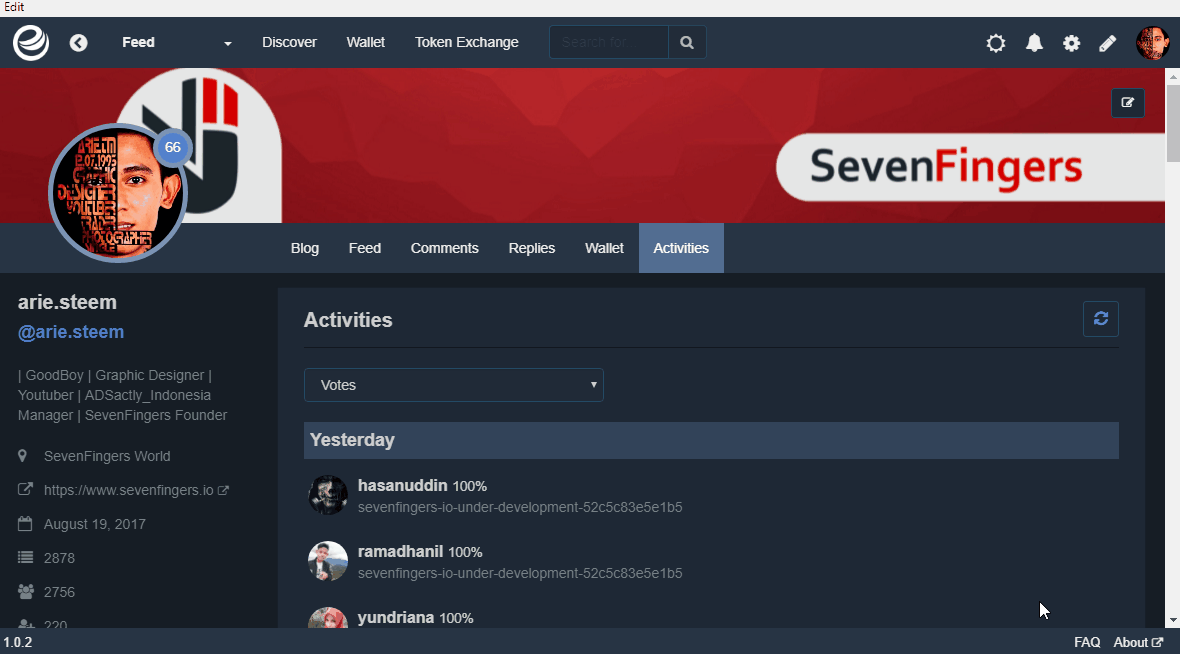Open the About external link
The height and width of the screenshot is (654, 1180).
tap(1138, 642)
